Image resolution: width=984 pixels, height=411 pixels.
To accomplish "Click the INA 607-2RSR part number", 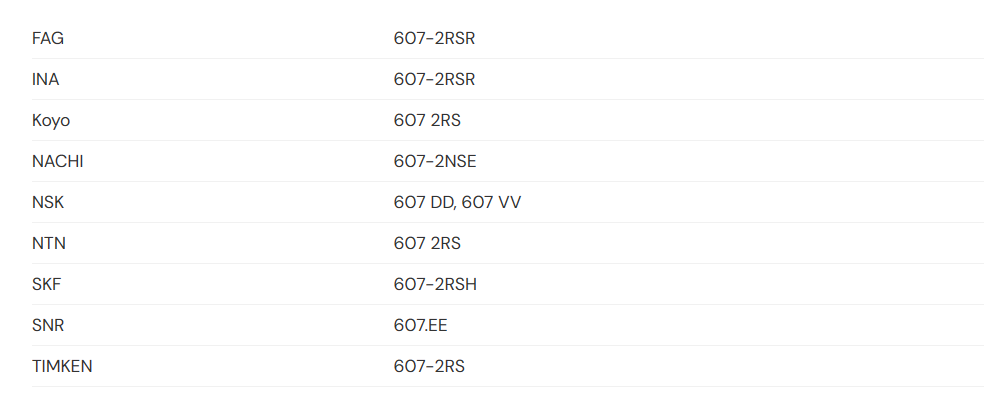I will [434, 80].
